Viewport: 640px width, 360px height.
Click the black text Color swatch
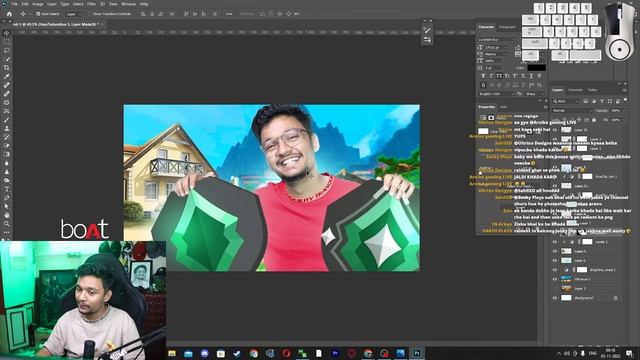coord(536,68)
